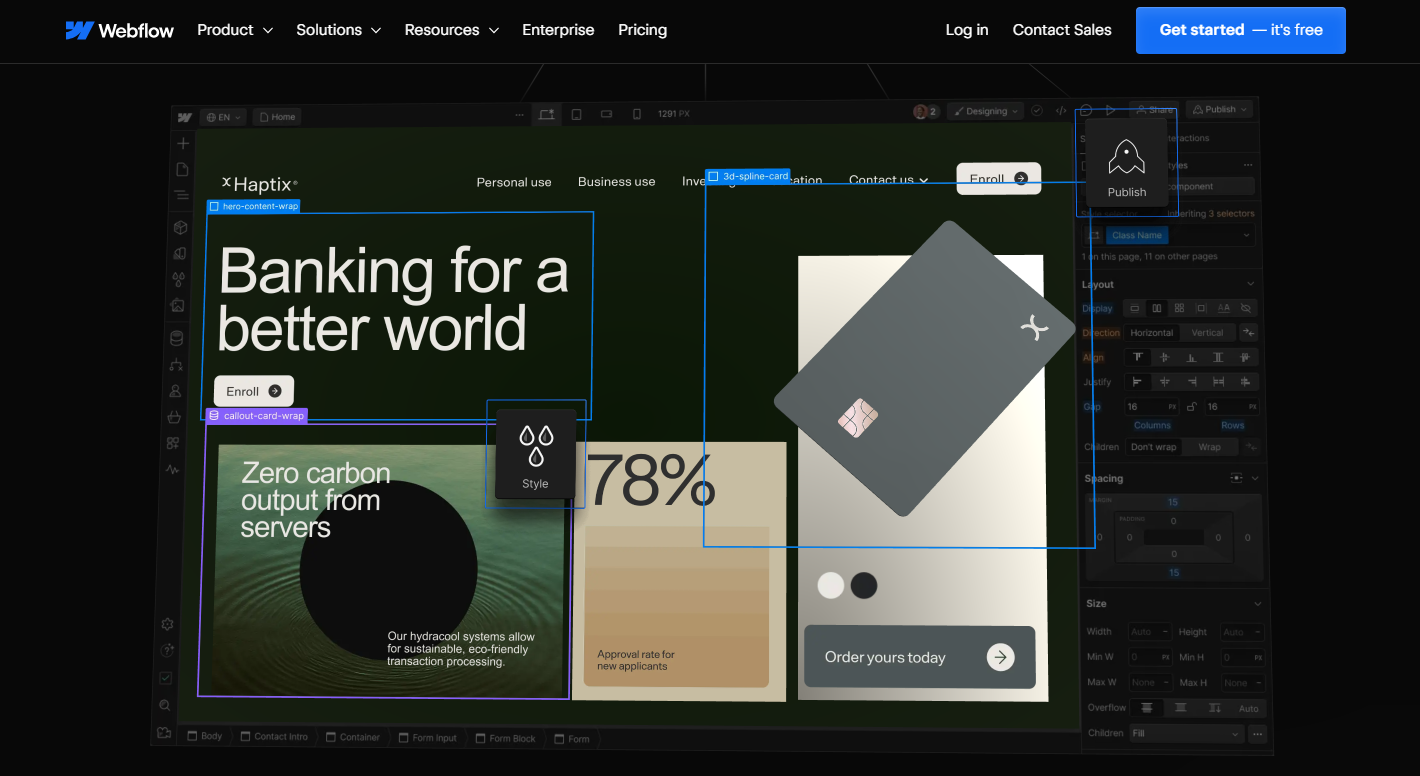Click Contact us in Haptix nav

(888, 180)
